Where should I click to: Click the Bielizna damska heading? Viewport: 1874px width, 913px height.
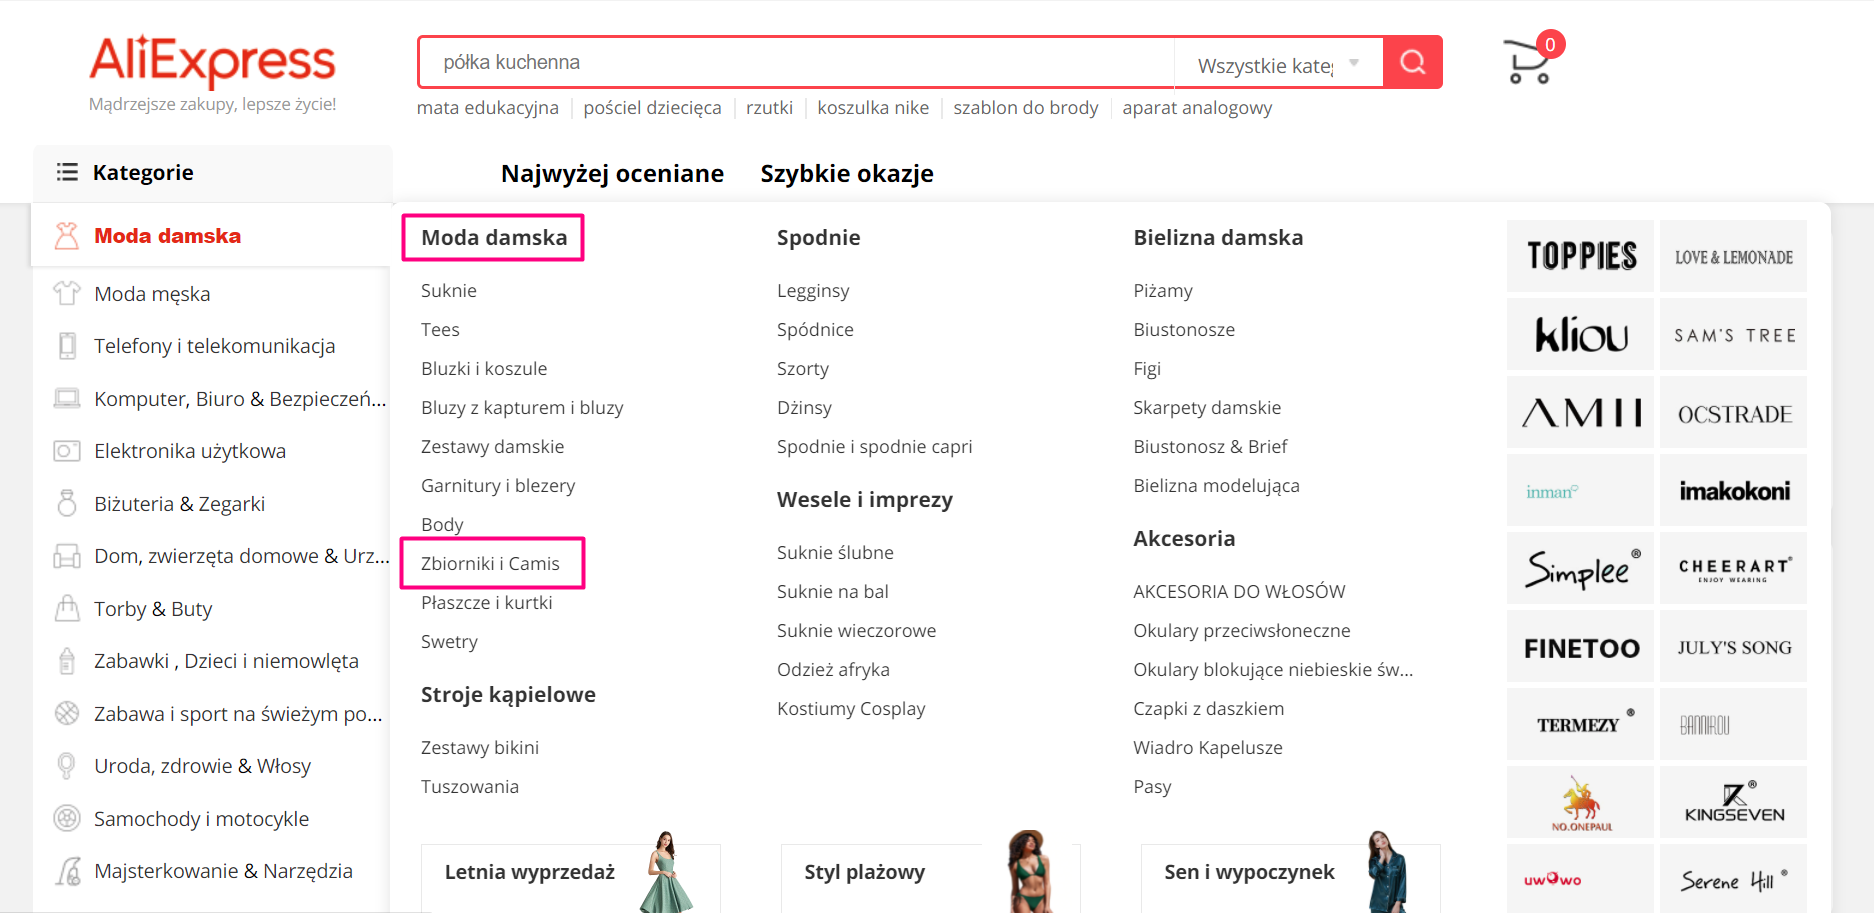(1218, 237)
